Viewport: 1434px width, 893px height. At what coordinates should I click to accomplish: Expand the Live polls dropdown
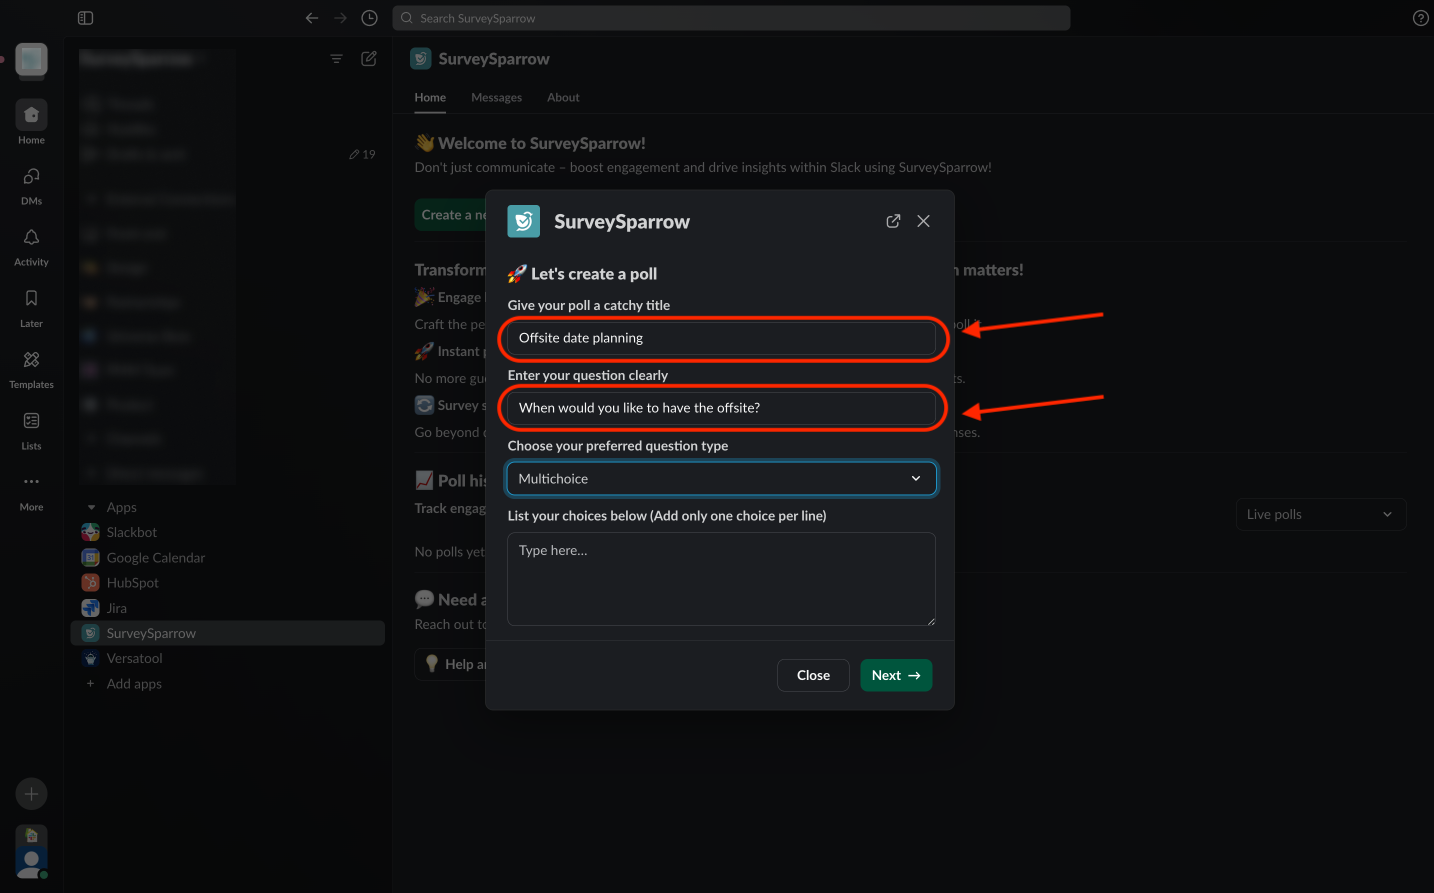coord(1320,515)
